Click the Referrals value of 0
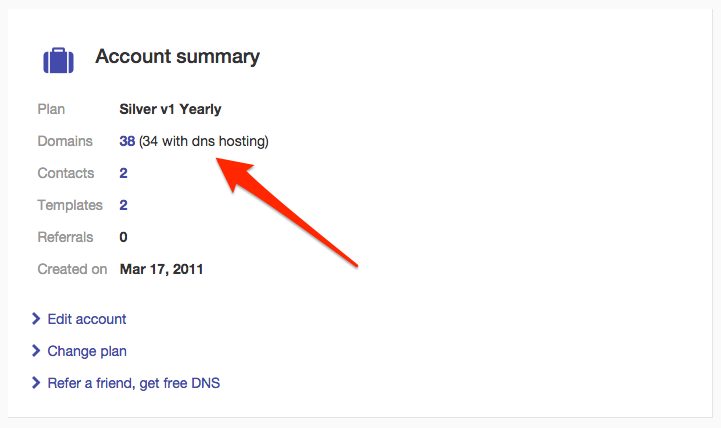Screen dimensions: 721x428 123,237
